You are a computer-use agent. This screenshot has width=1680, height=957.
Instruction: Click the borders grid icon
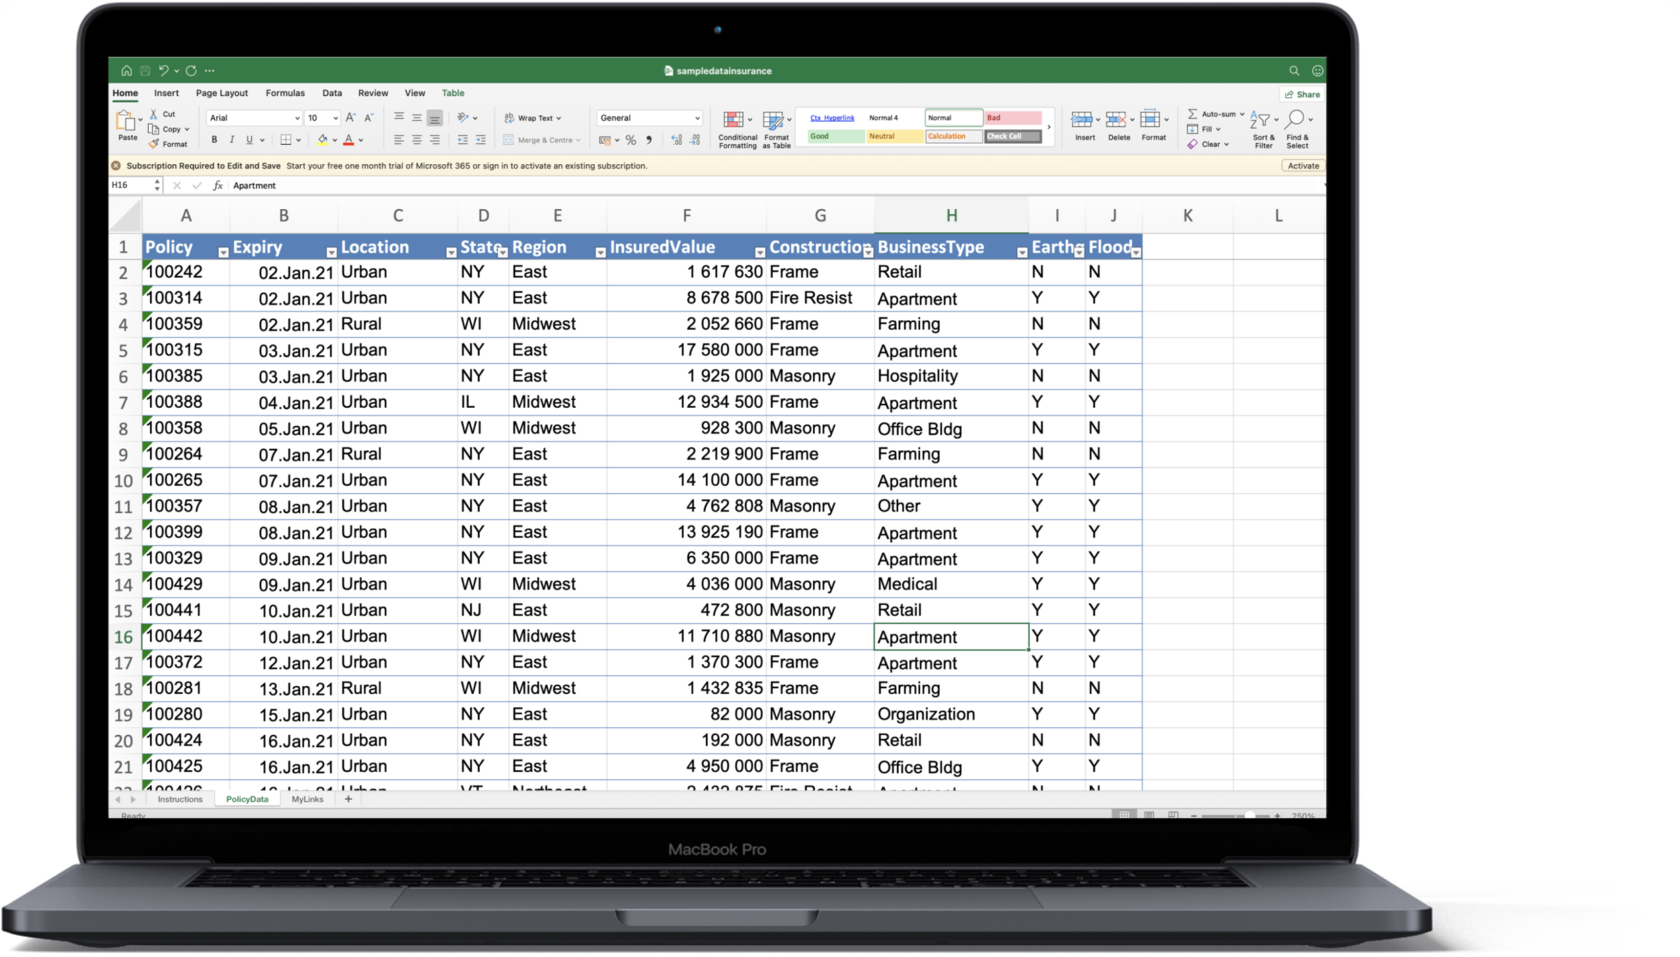pos(286,140)
